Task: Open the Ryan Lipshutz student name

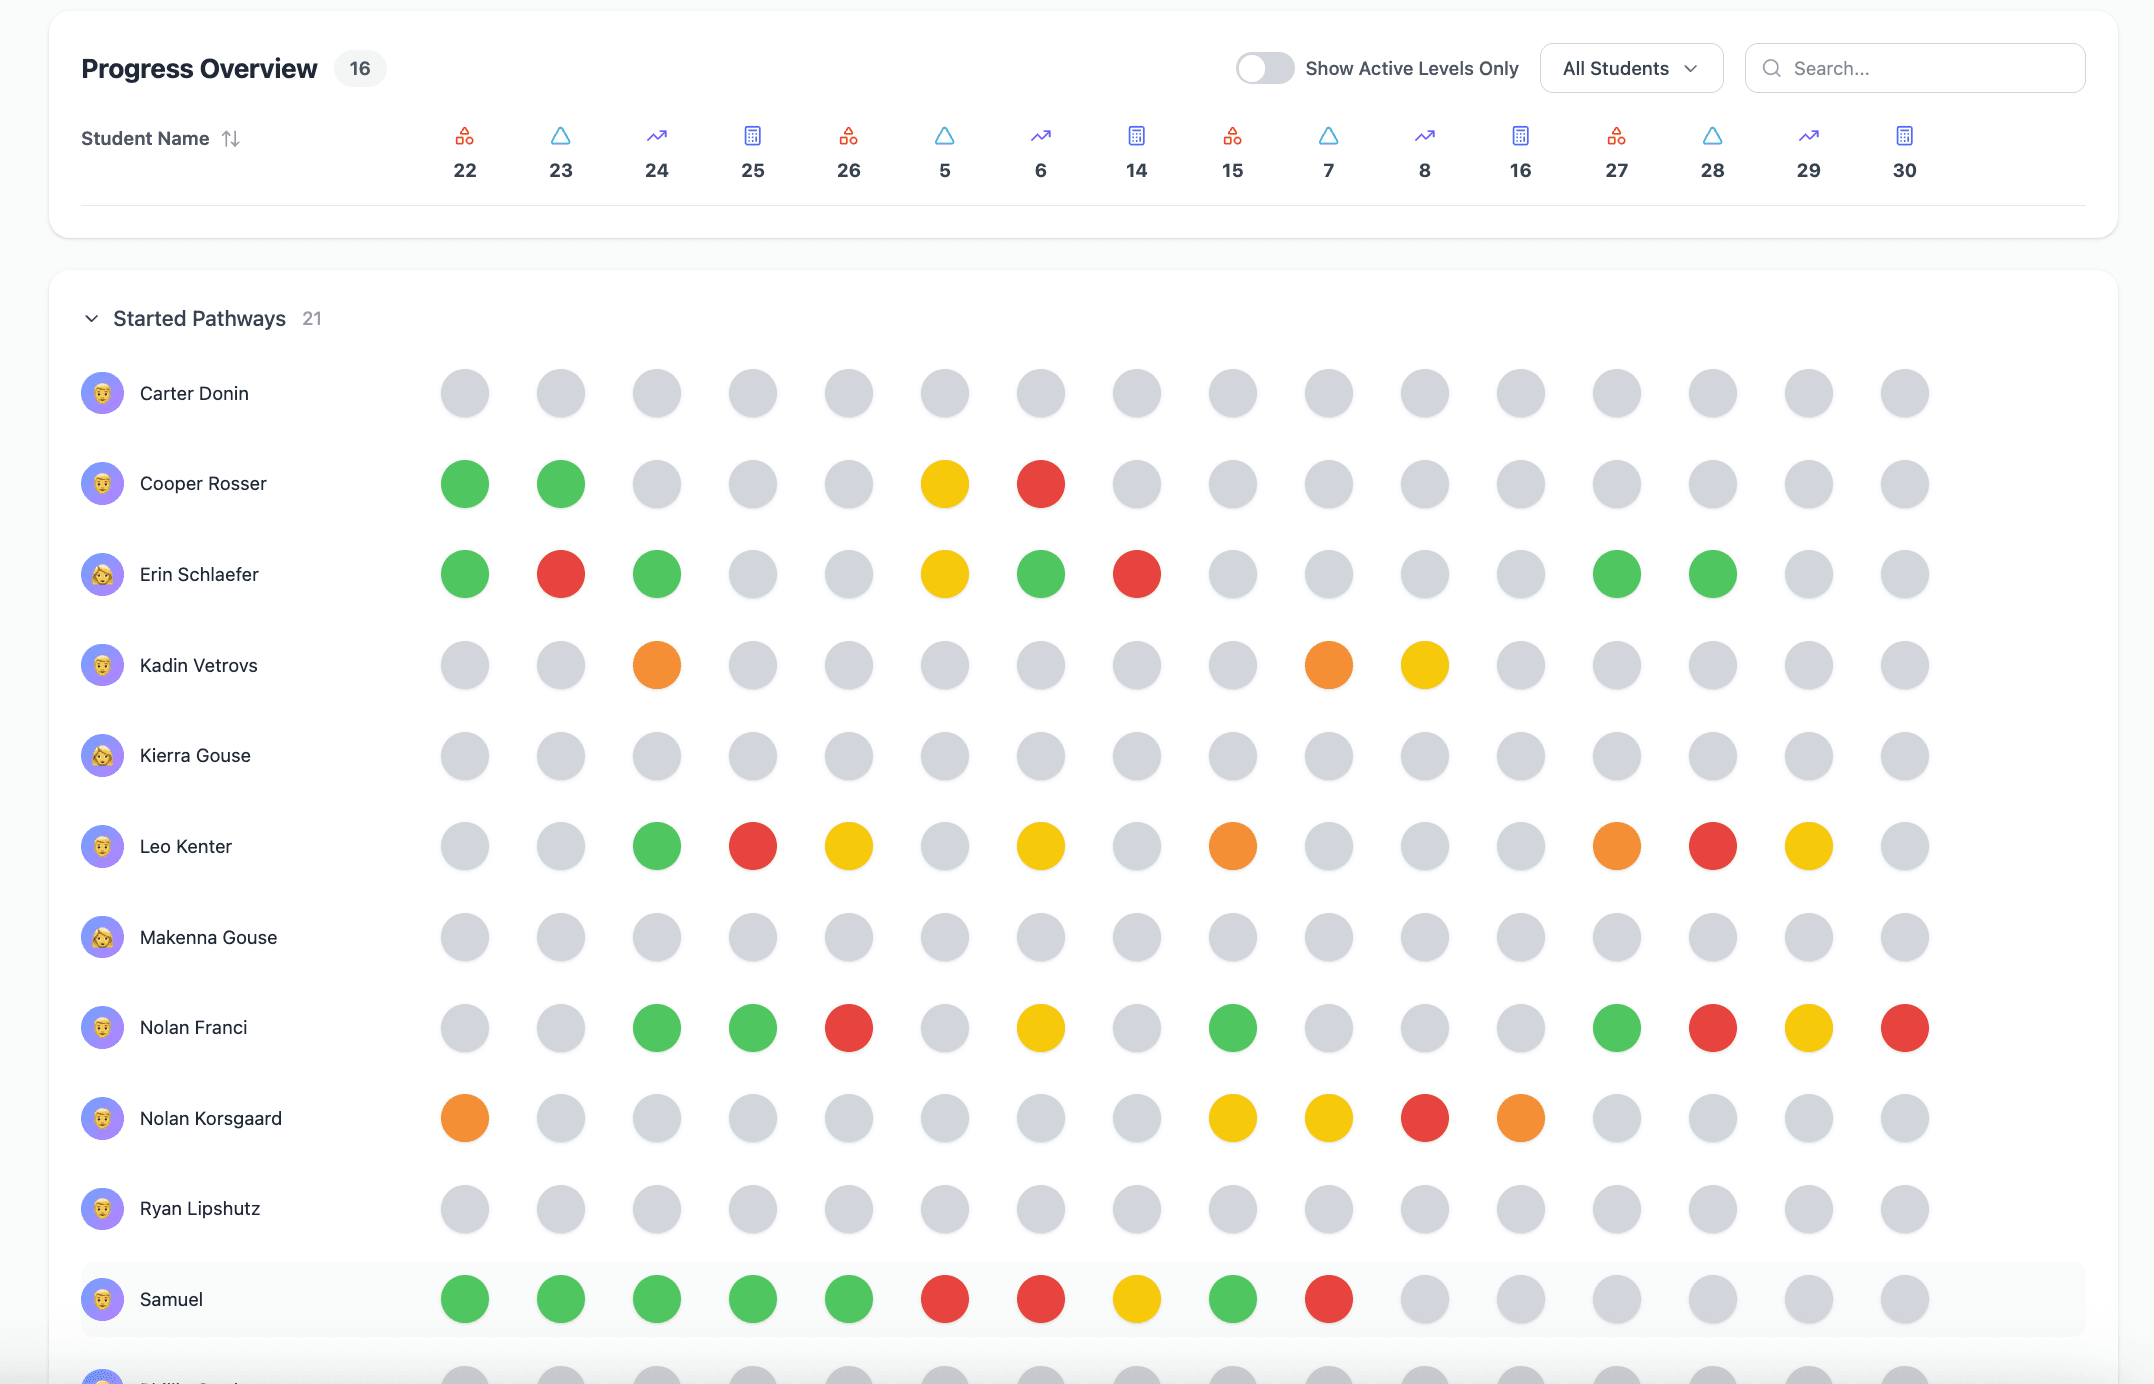Action: [x=200, y=1209]
